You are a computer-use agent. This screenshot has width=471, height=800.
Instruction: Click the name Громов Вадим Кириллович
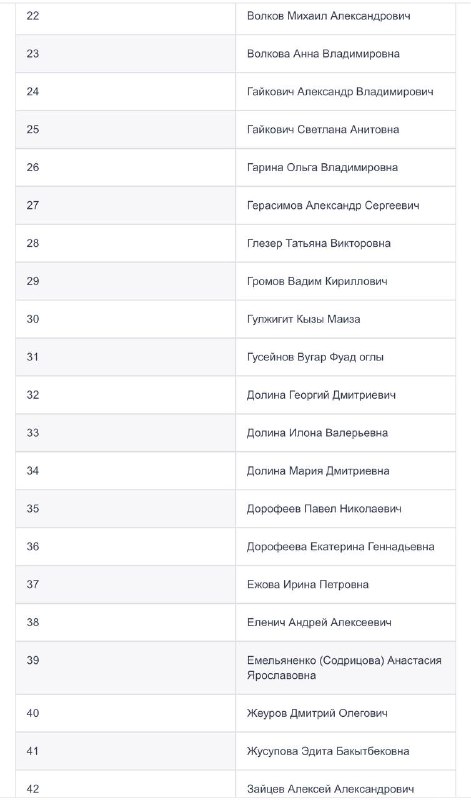click(317, 281)
